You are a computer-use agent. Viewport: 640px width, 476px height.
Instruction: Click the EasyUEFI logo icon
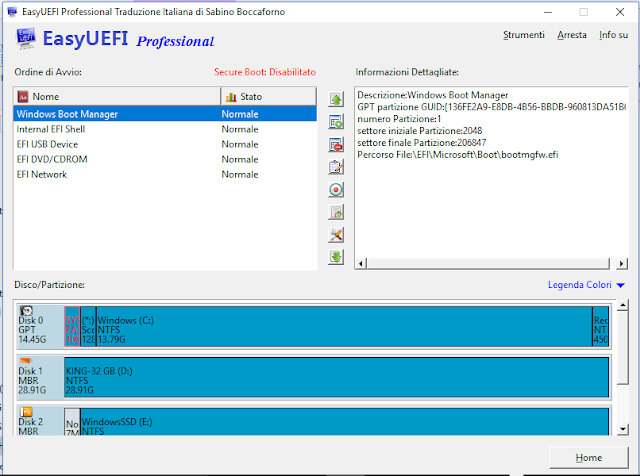click(x=26, y=39)
